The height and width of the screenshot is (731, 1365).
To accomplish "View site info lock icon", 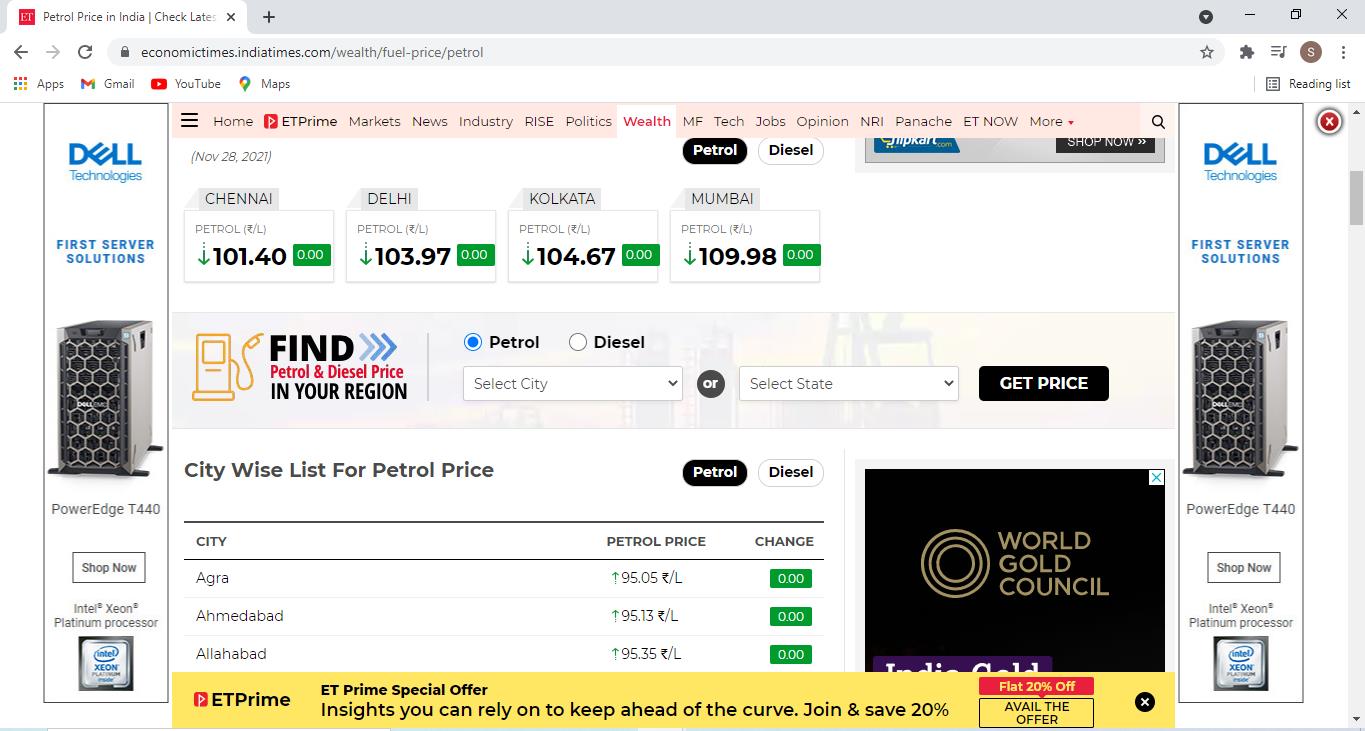I will (125, 52).
